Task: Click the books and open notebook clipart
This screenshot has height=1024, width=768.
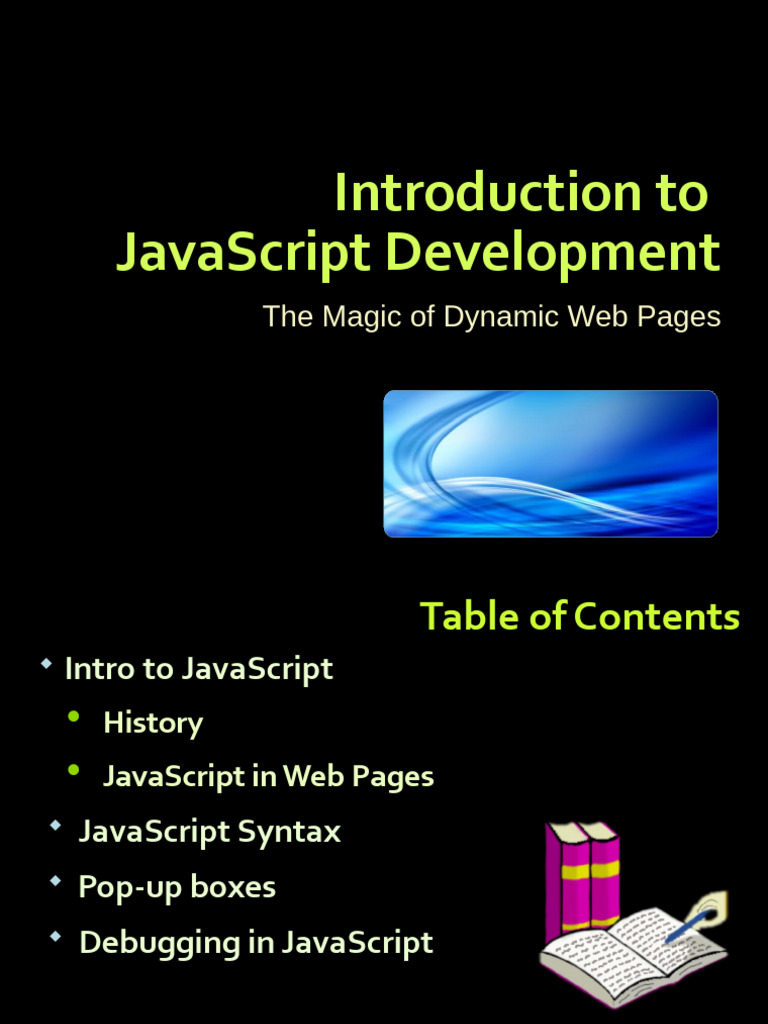Action: coord(633,916)
